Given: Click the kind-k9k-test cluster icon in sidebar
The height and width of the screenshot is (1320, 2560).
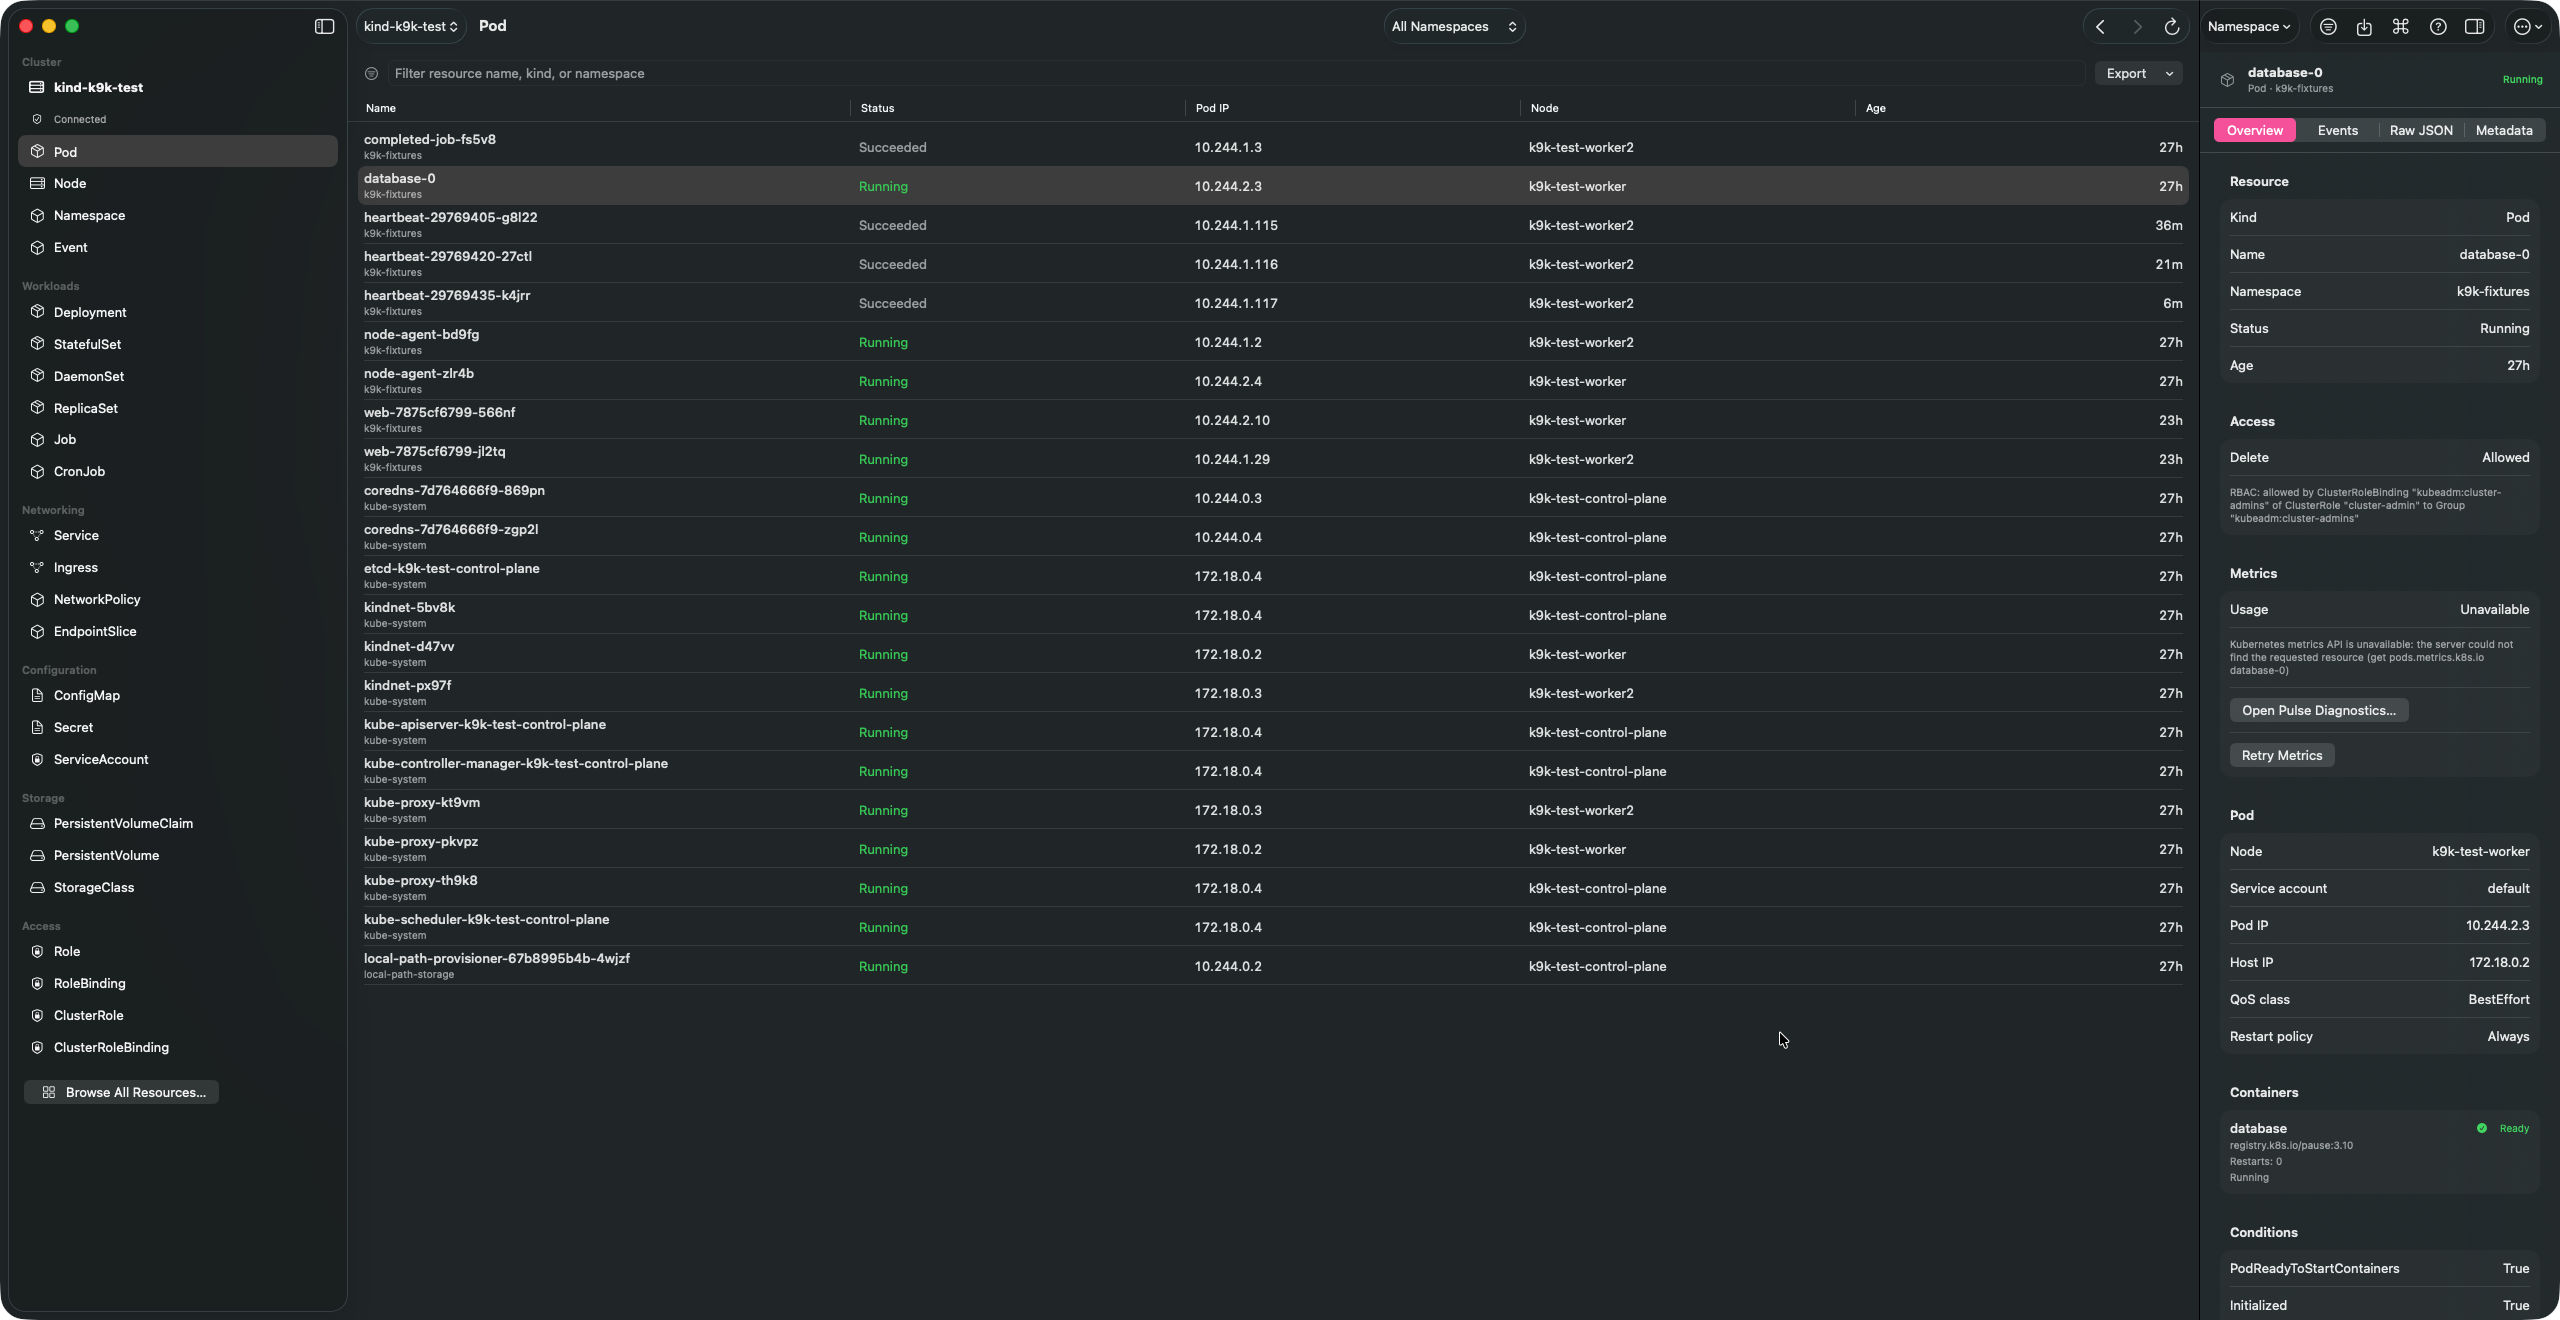Looking at the screenshot, I should 37,87.
